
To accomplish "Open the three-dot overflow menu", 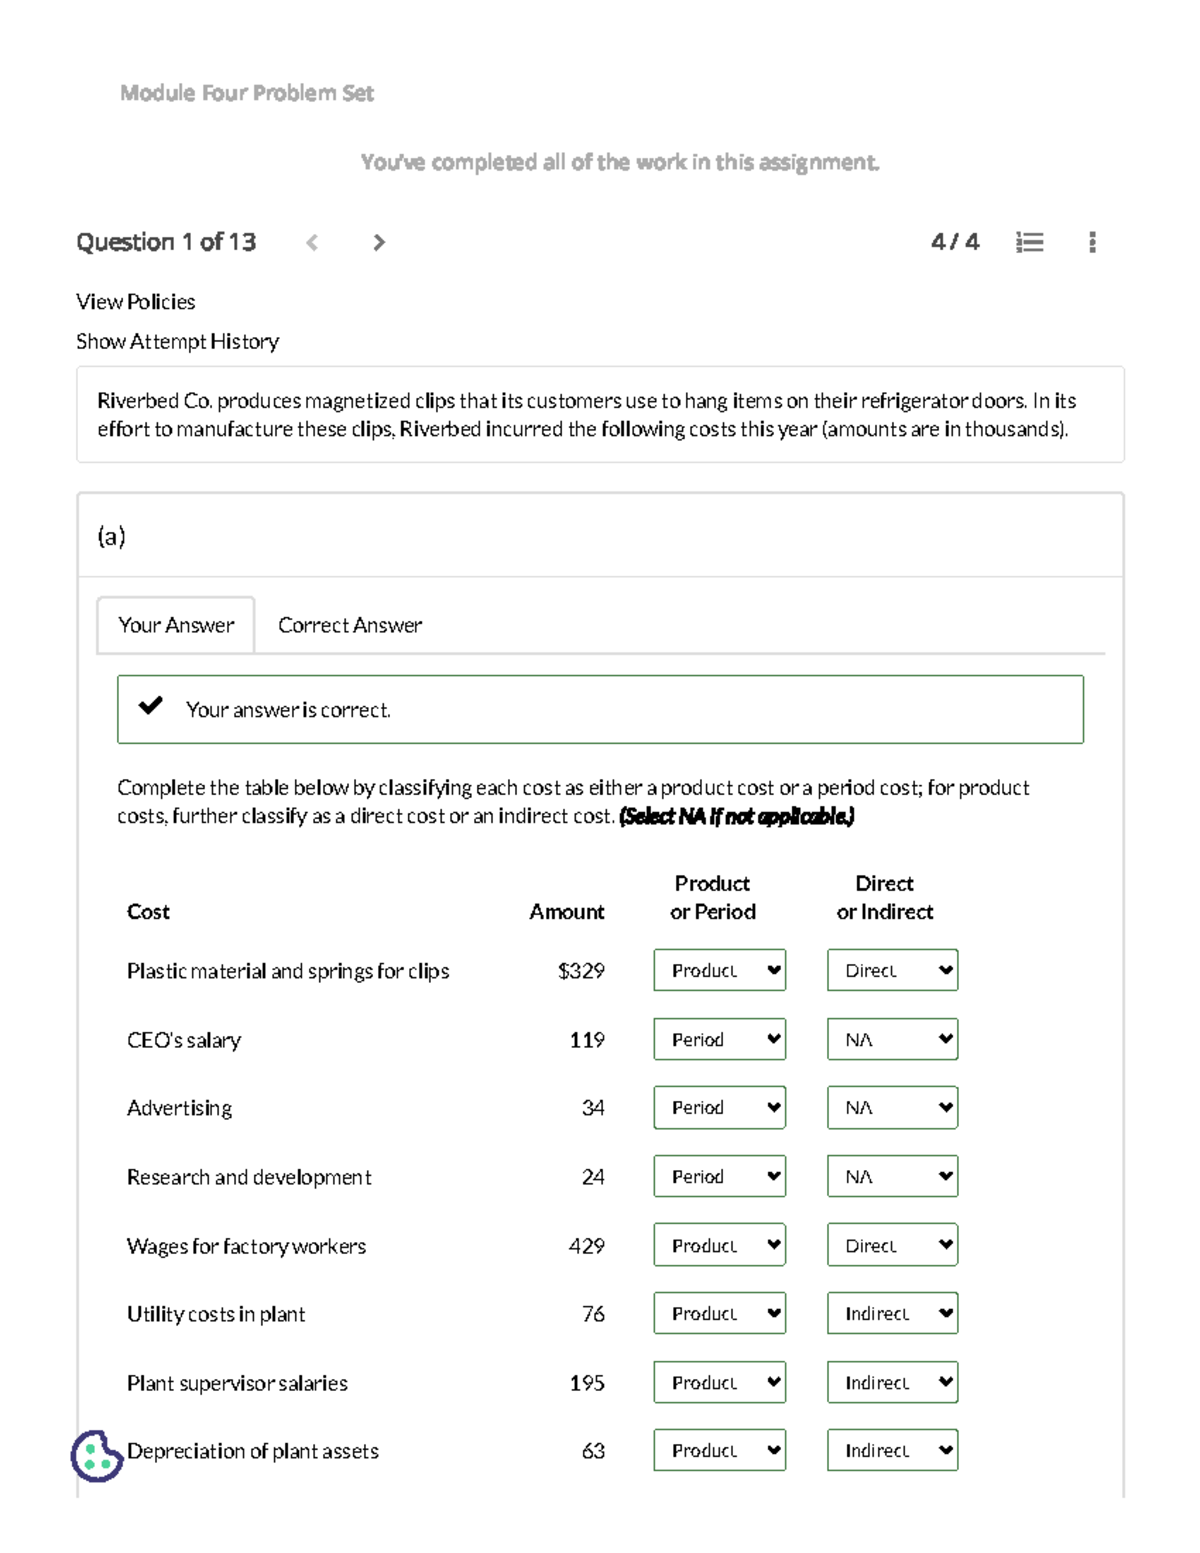I will click(1092, 242).
